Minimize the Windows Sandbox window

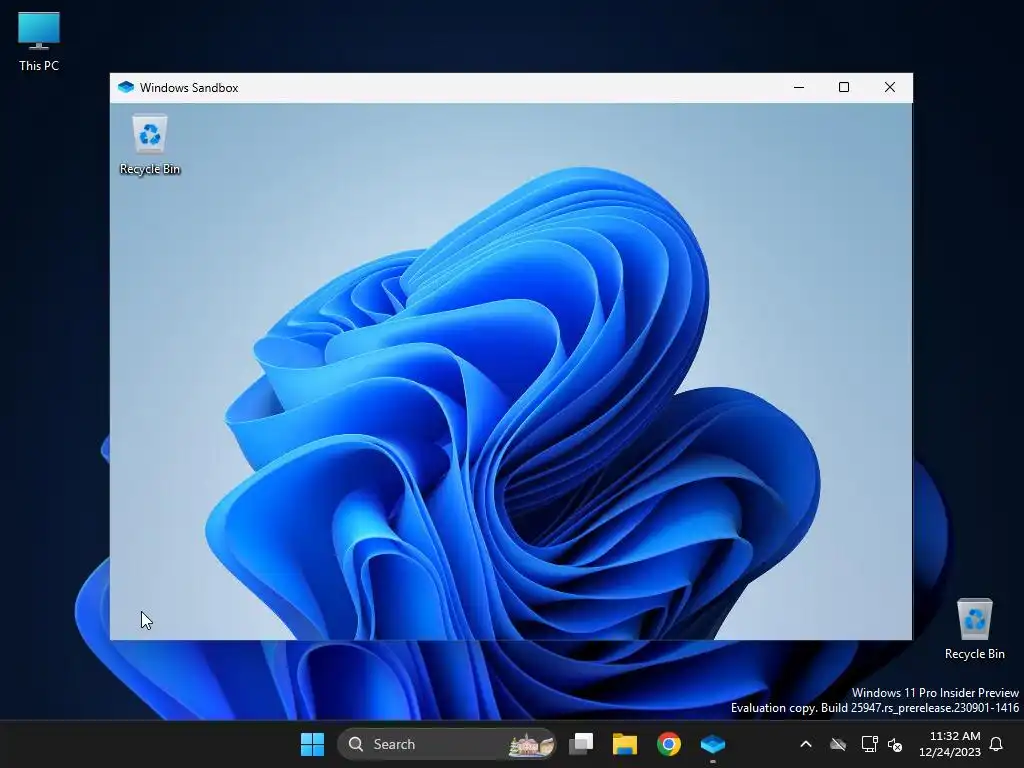tap(799, 88)
